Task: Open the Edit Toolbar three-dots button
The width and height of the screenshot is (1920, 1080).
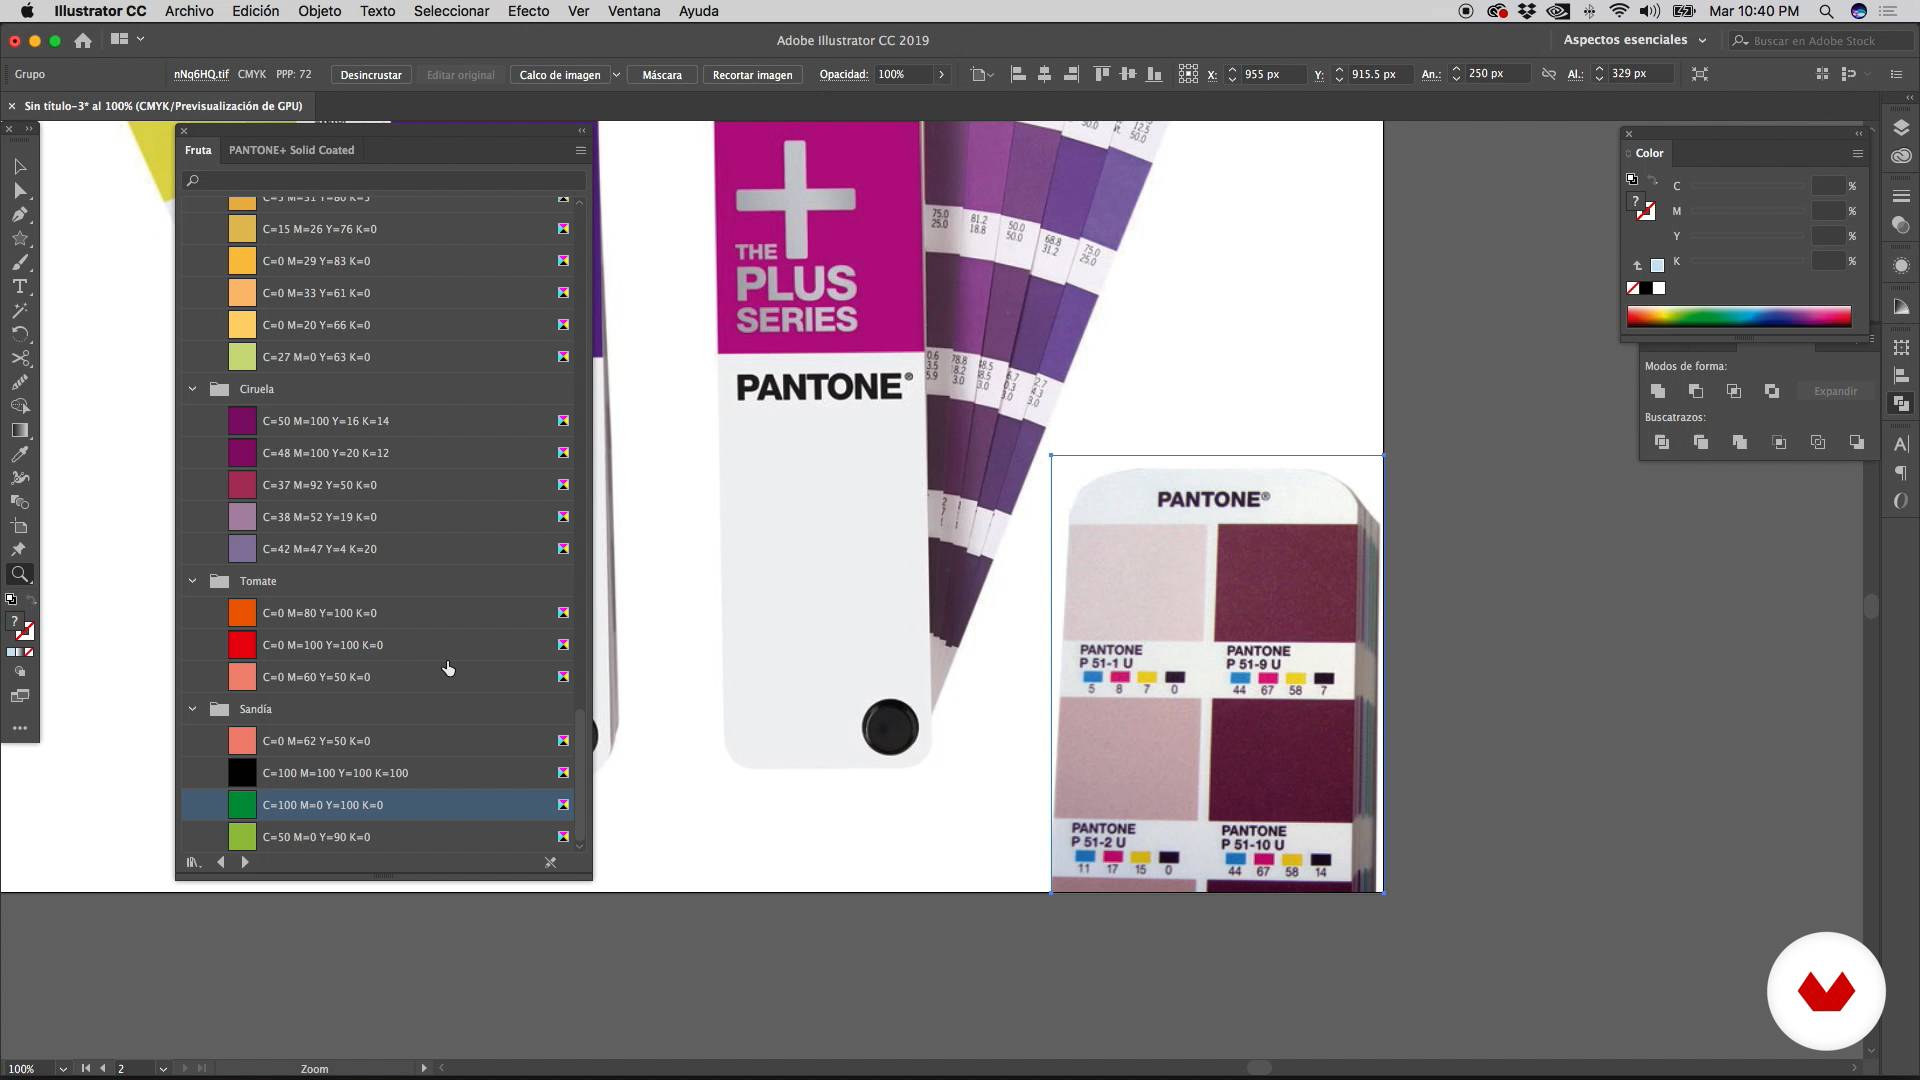Action: pyautogui.click(x=19, y=728)
